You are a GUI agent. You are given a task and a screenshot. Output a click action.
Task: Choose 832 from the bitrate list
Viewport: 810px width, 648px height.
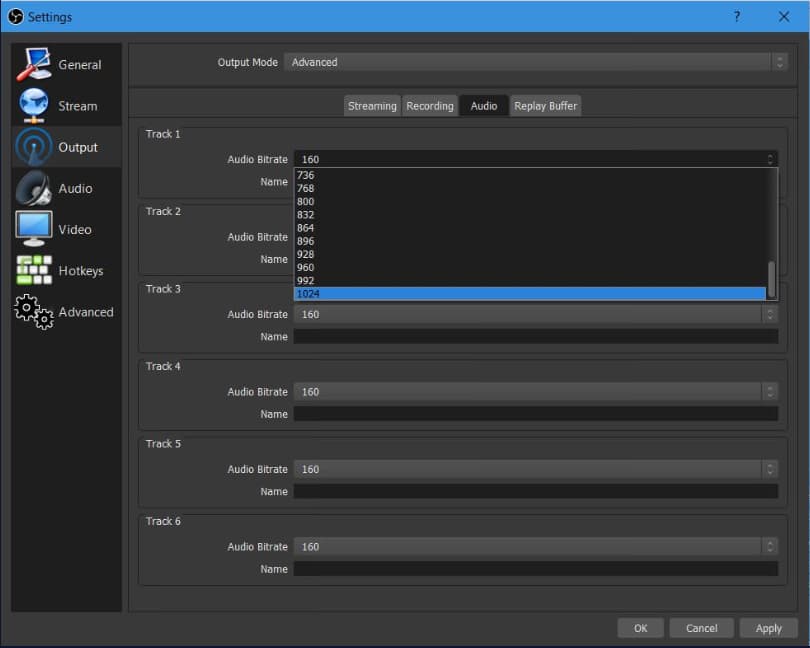(530, 214)
